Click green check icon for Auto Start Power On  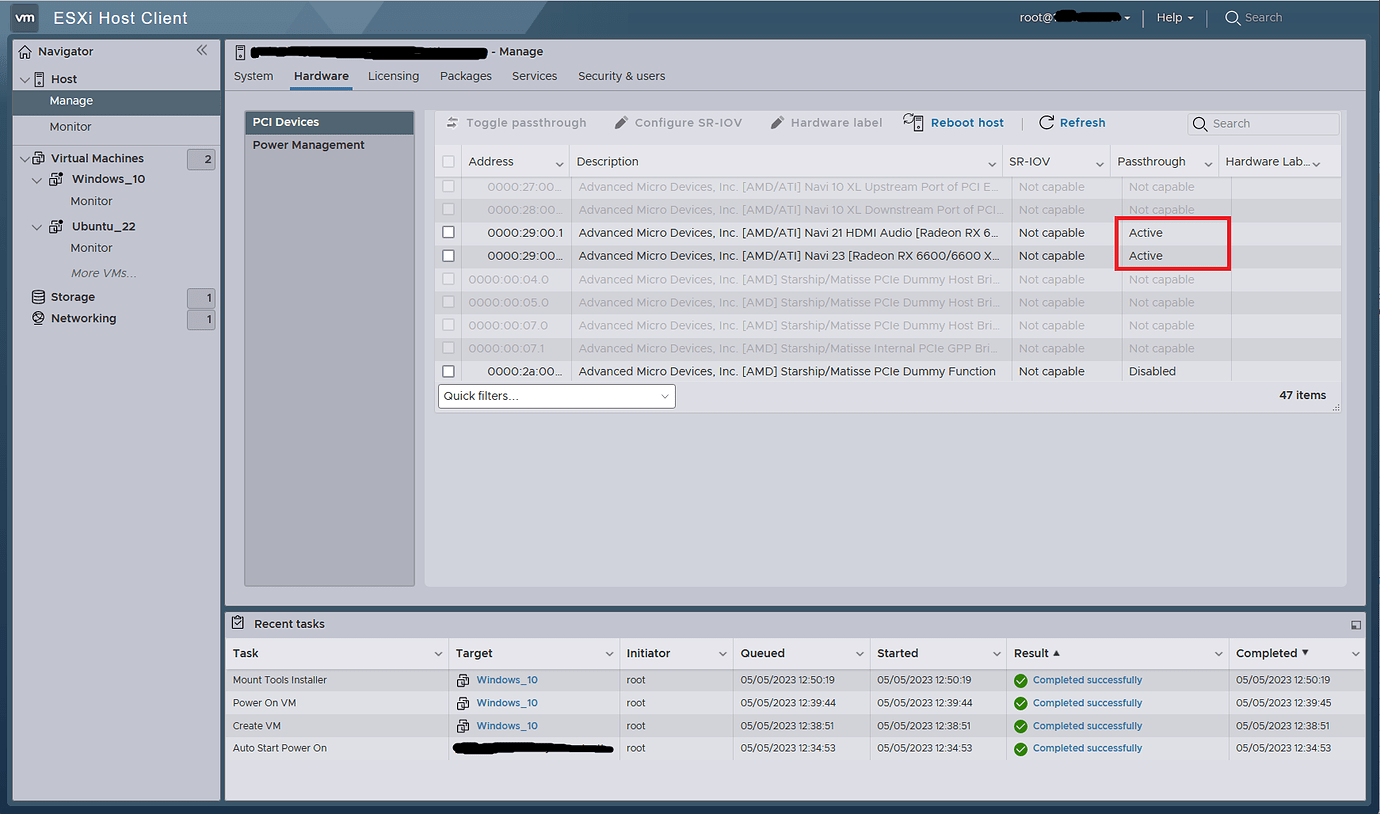pyautogui.click(x=1021, y=749)
